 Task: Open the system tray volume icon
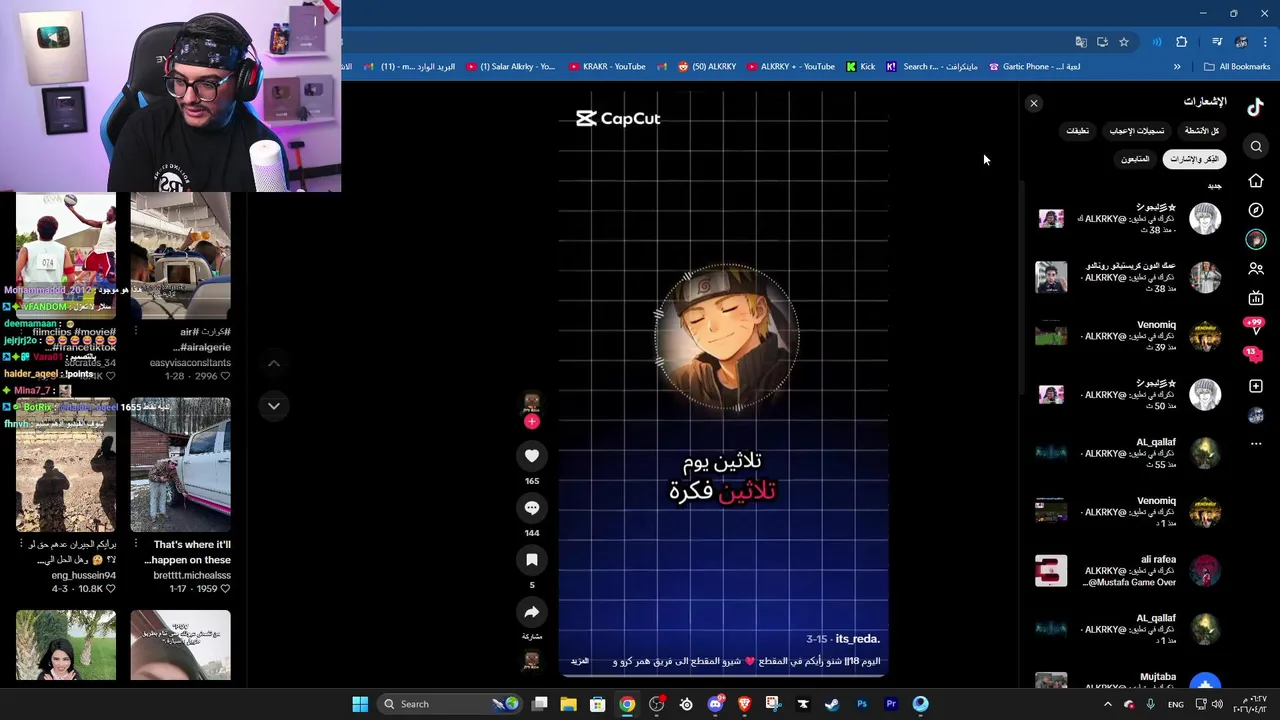[1217, 704]
